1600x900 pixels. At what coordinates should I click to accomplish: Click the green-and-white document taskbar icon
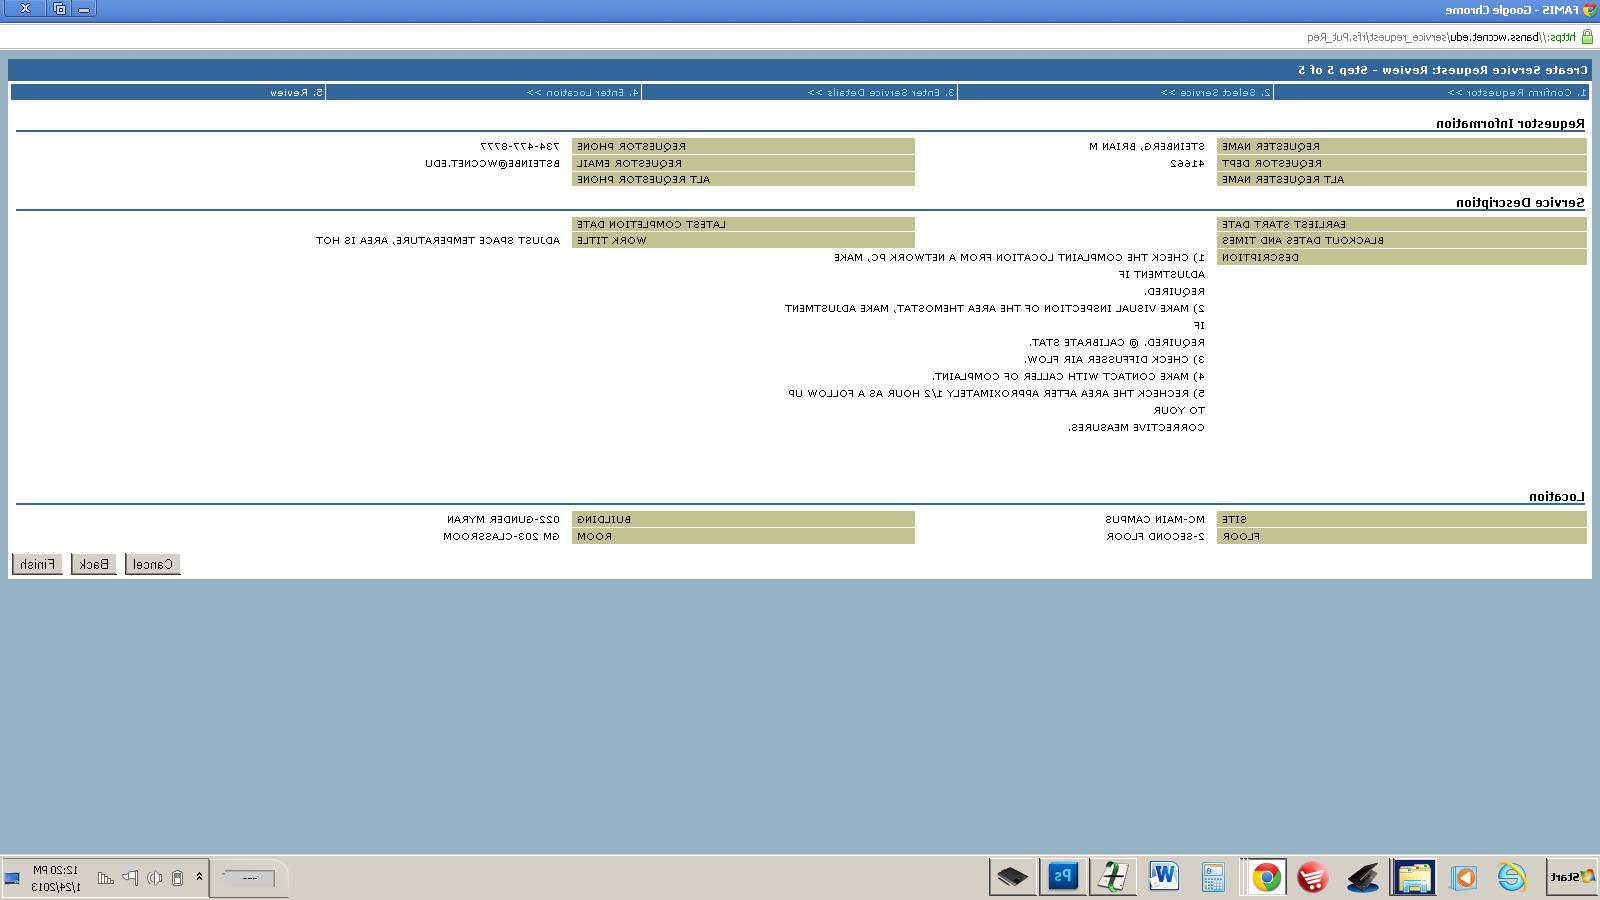pos(1113,877)
